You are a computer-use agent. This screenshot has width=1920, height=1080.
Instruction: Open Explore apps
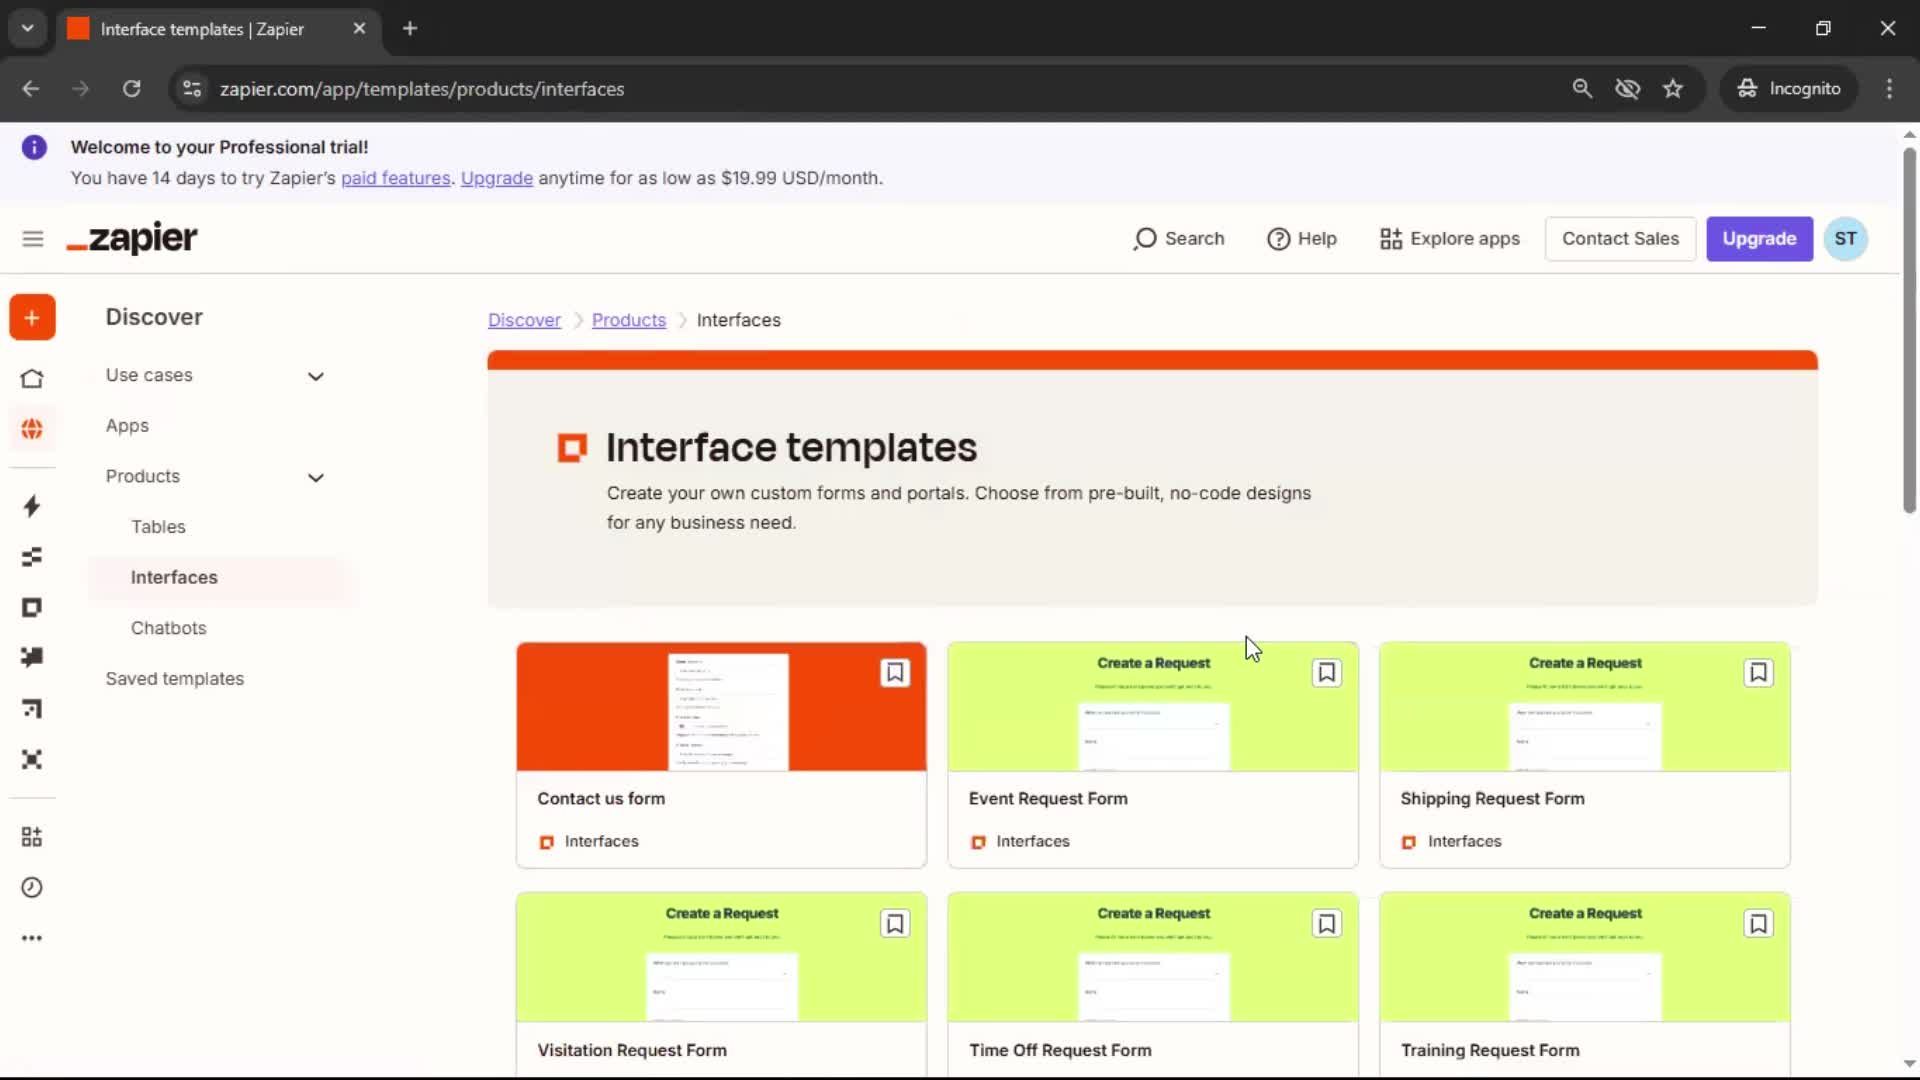1450,239
